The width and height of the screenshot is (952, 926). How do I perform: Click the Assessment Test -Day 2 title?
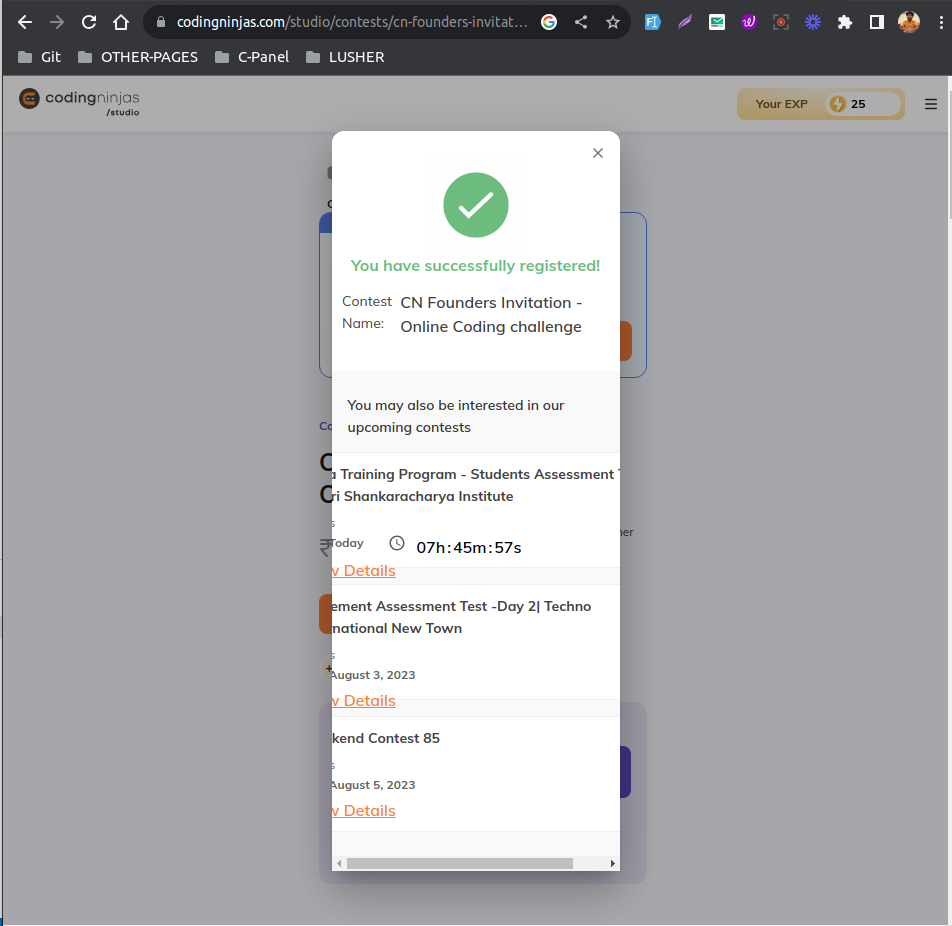click(x=461, y=617)
